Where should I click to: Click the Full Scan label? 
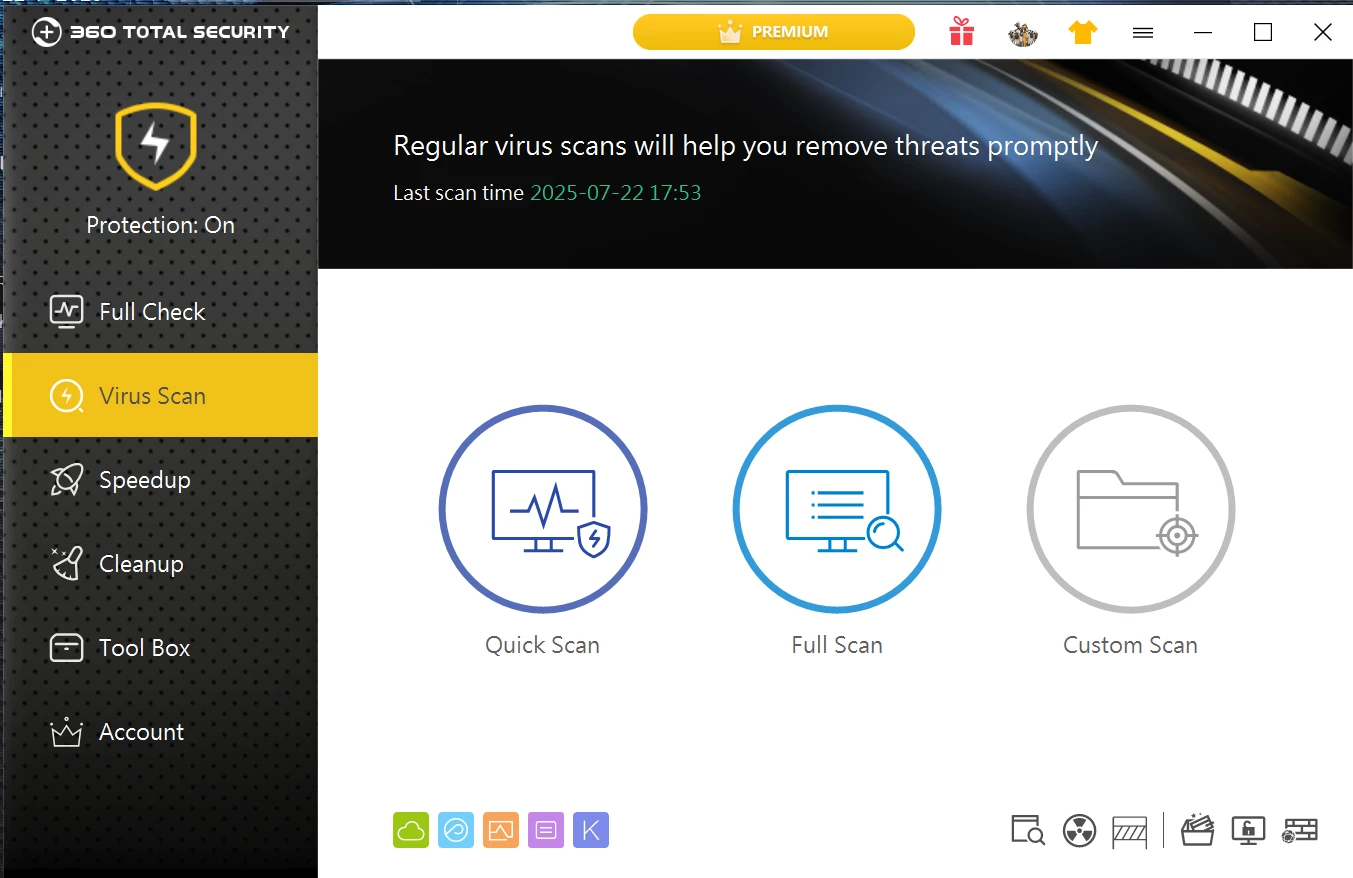[837, 645]
